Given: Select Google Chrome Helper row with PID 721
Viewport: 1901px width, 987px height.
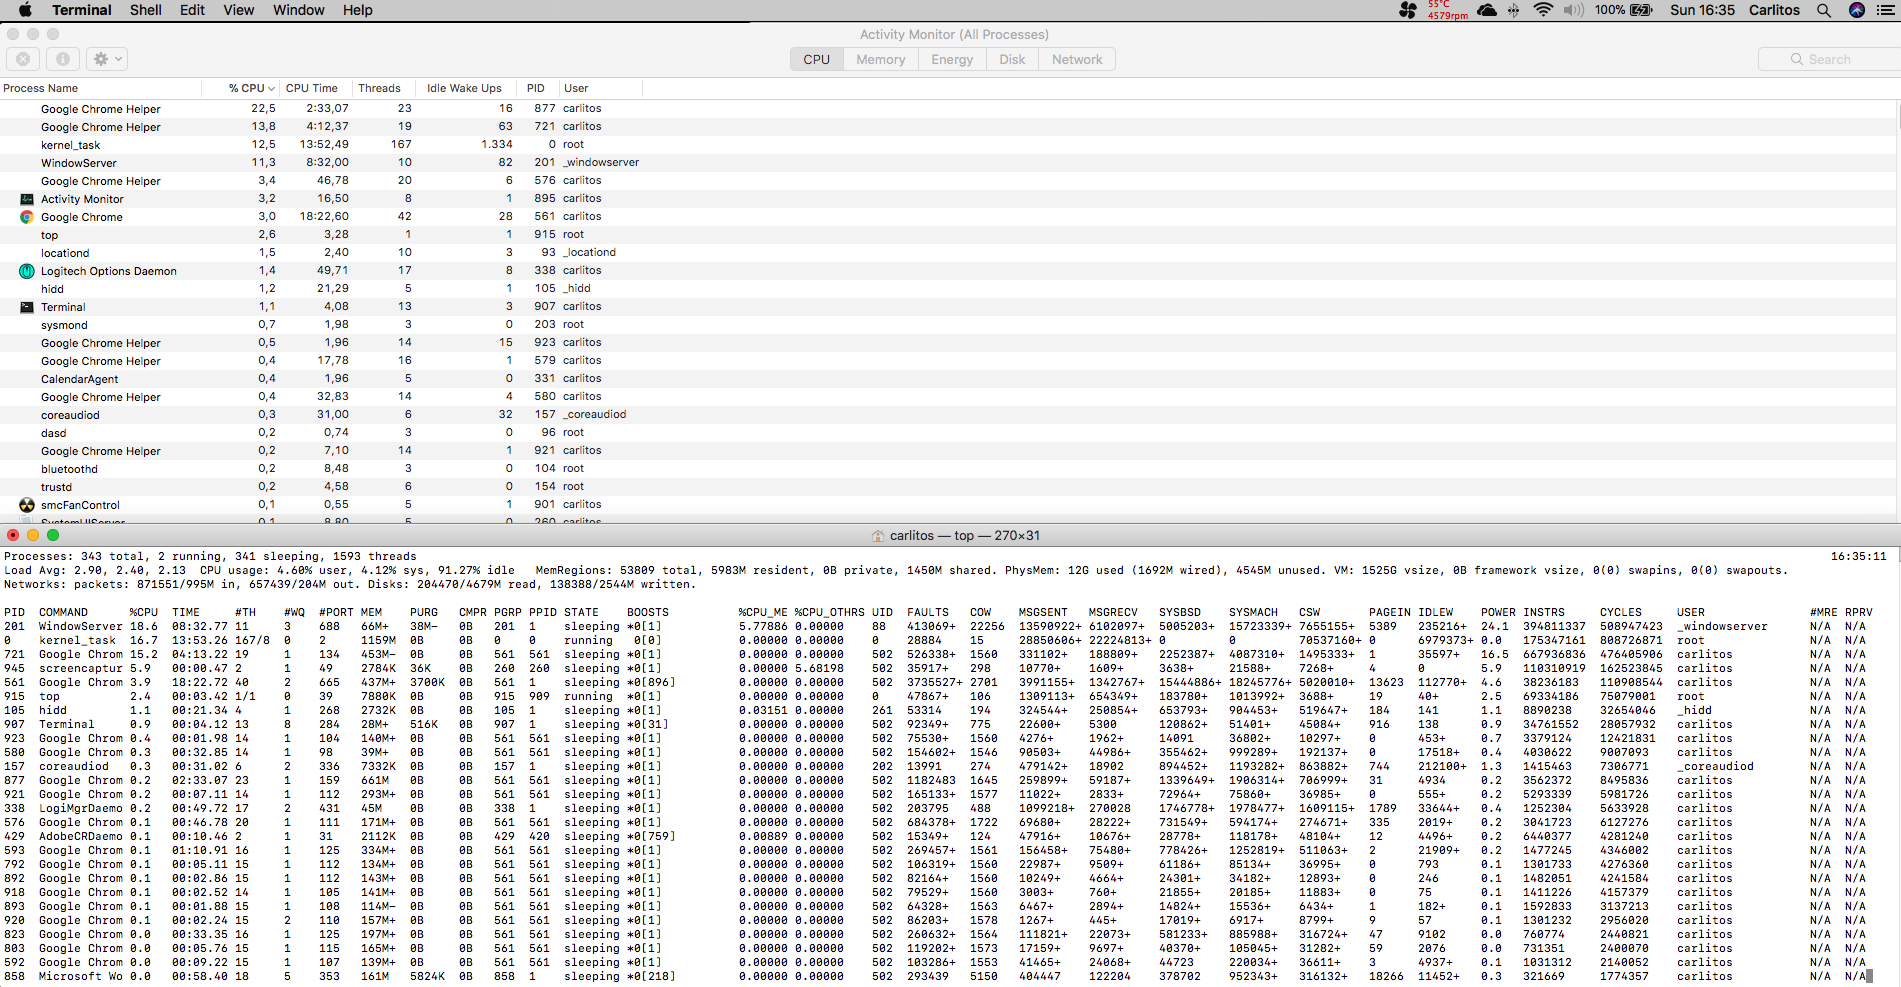Looking at the screenshot, I should (948, 127).
